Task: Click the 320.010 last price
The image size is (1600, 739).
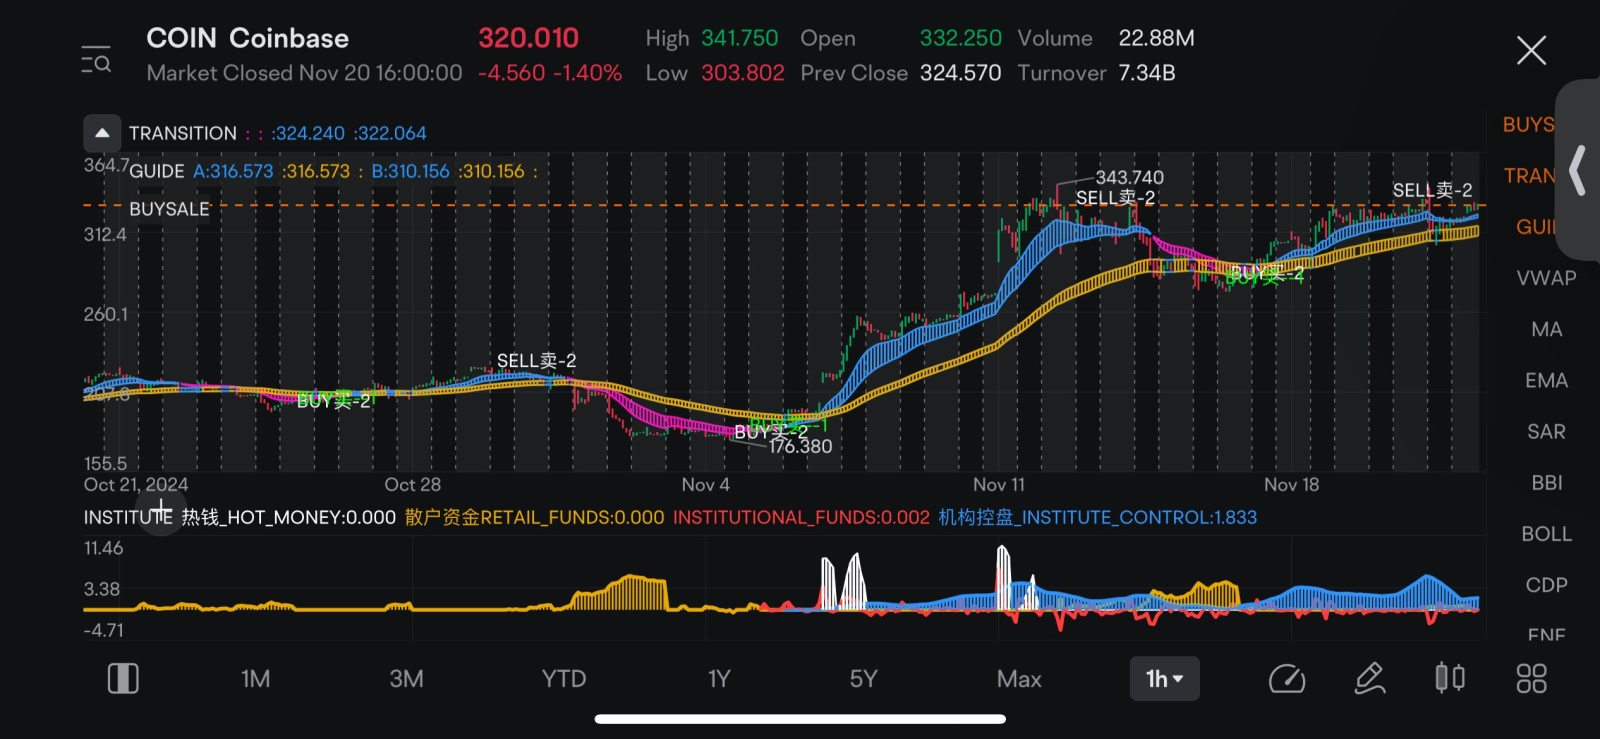Action: tap(528, 38)
